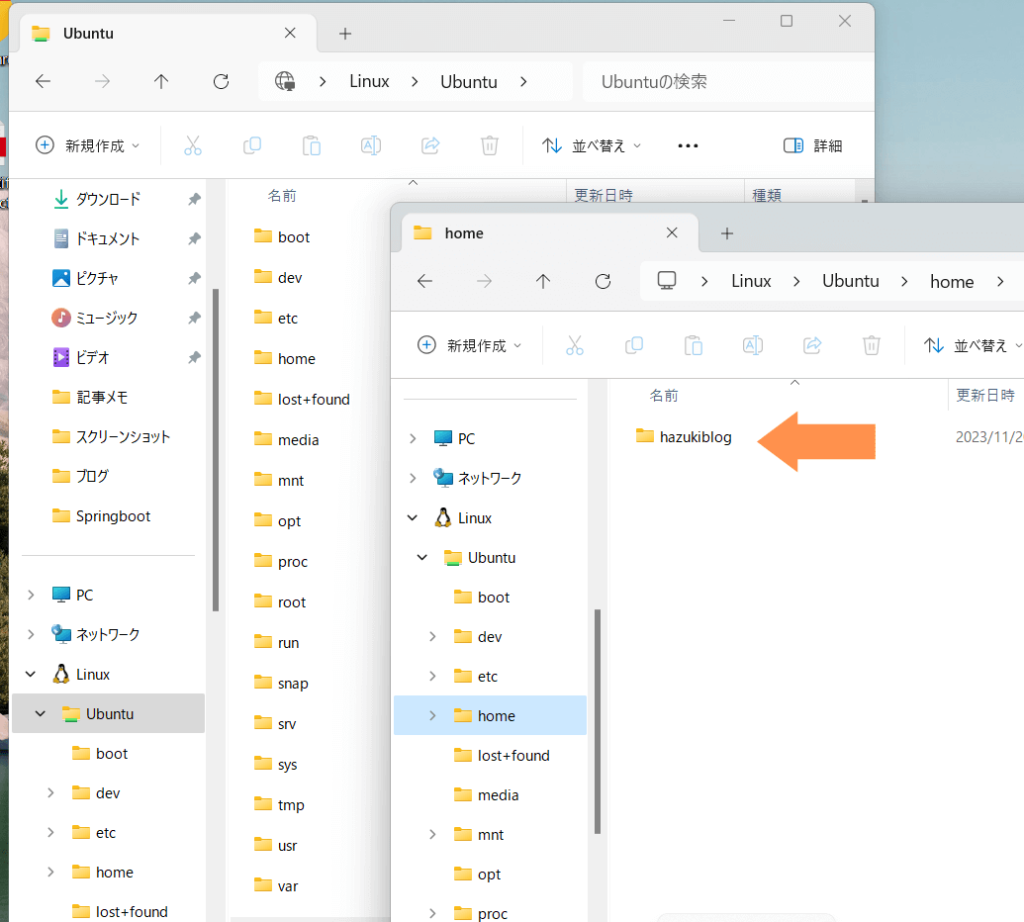Click Copy icon in Ubuntu window toolbar
The width and height of the screenshot is (1024, 922).
tap(252, 146)
